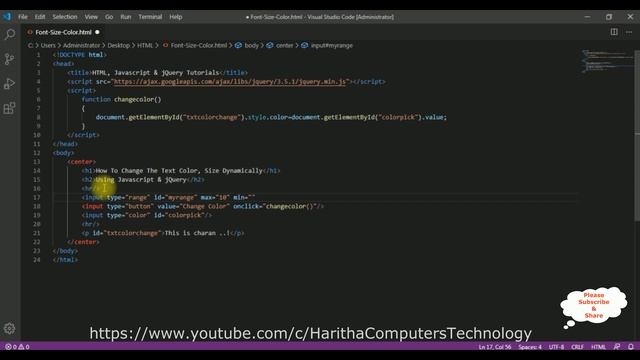Click the HTML language mode entry
This screenshot has width=640, height=360.
[x=598, y=347]
